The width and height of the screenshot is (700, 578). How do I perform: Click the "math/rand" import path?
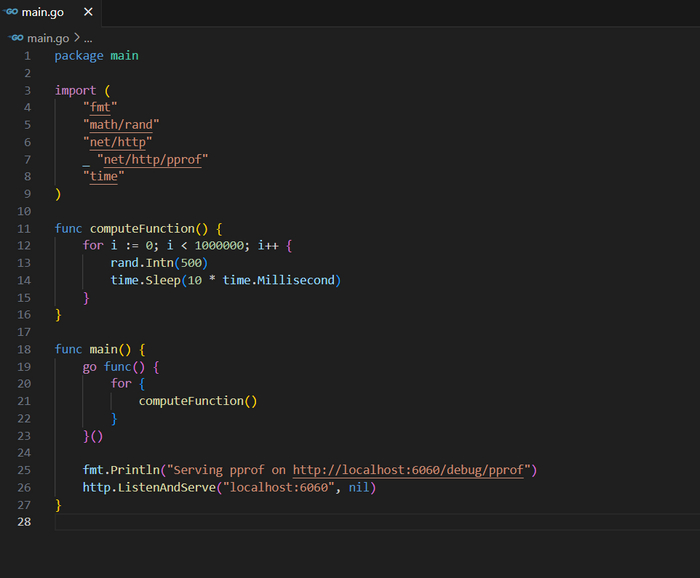[x=122, y=124]
